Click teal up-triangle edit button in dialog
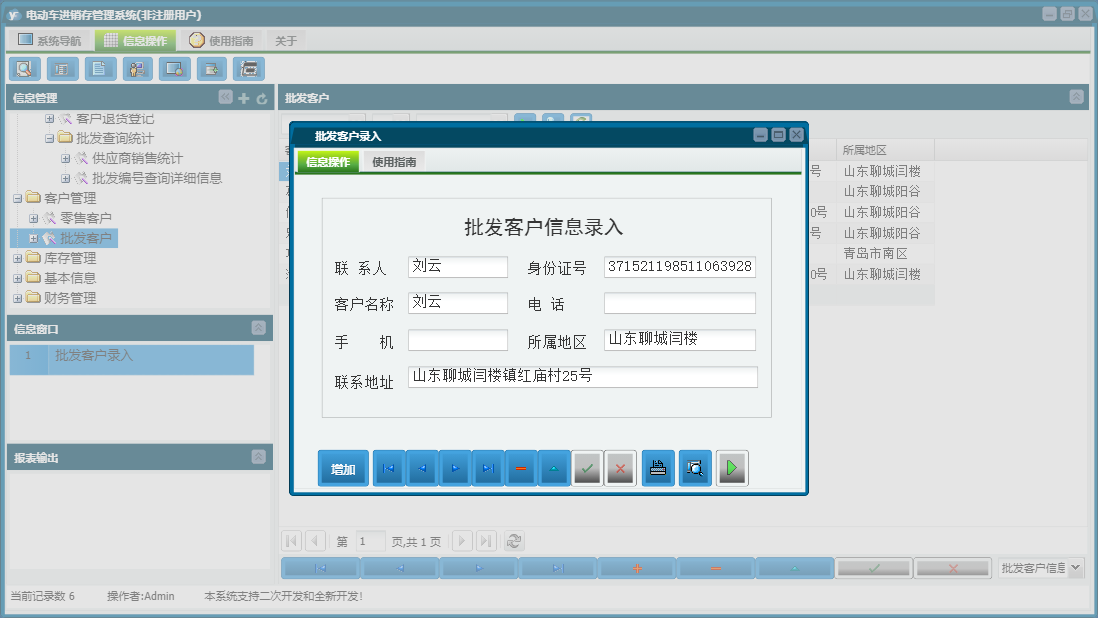The width and height of the screenshot is (1098, 618). pyautogui.click(x=554, y=468)
